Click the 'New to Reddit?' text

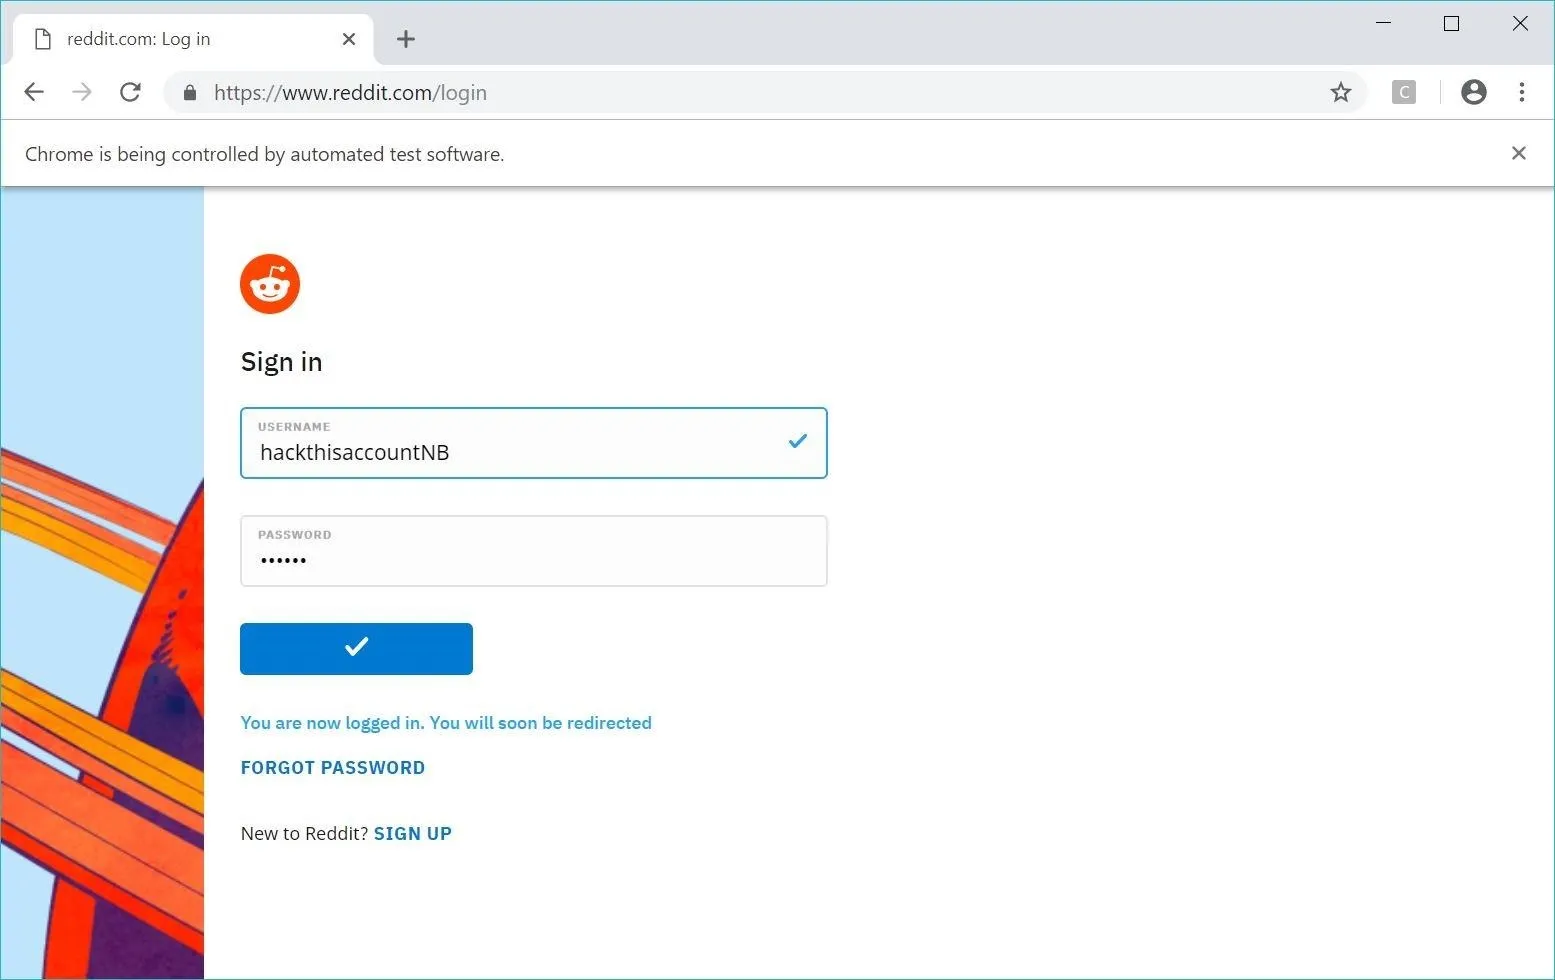click(305, 834)
